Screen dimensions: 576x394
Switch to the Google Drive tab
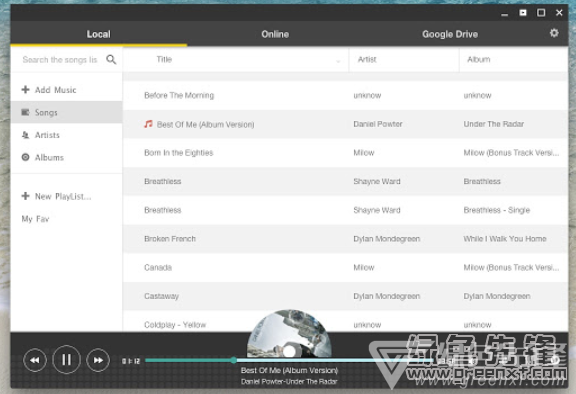(x=450, y=34)
